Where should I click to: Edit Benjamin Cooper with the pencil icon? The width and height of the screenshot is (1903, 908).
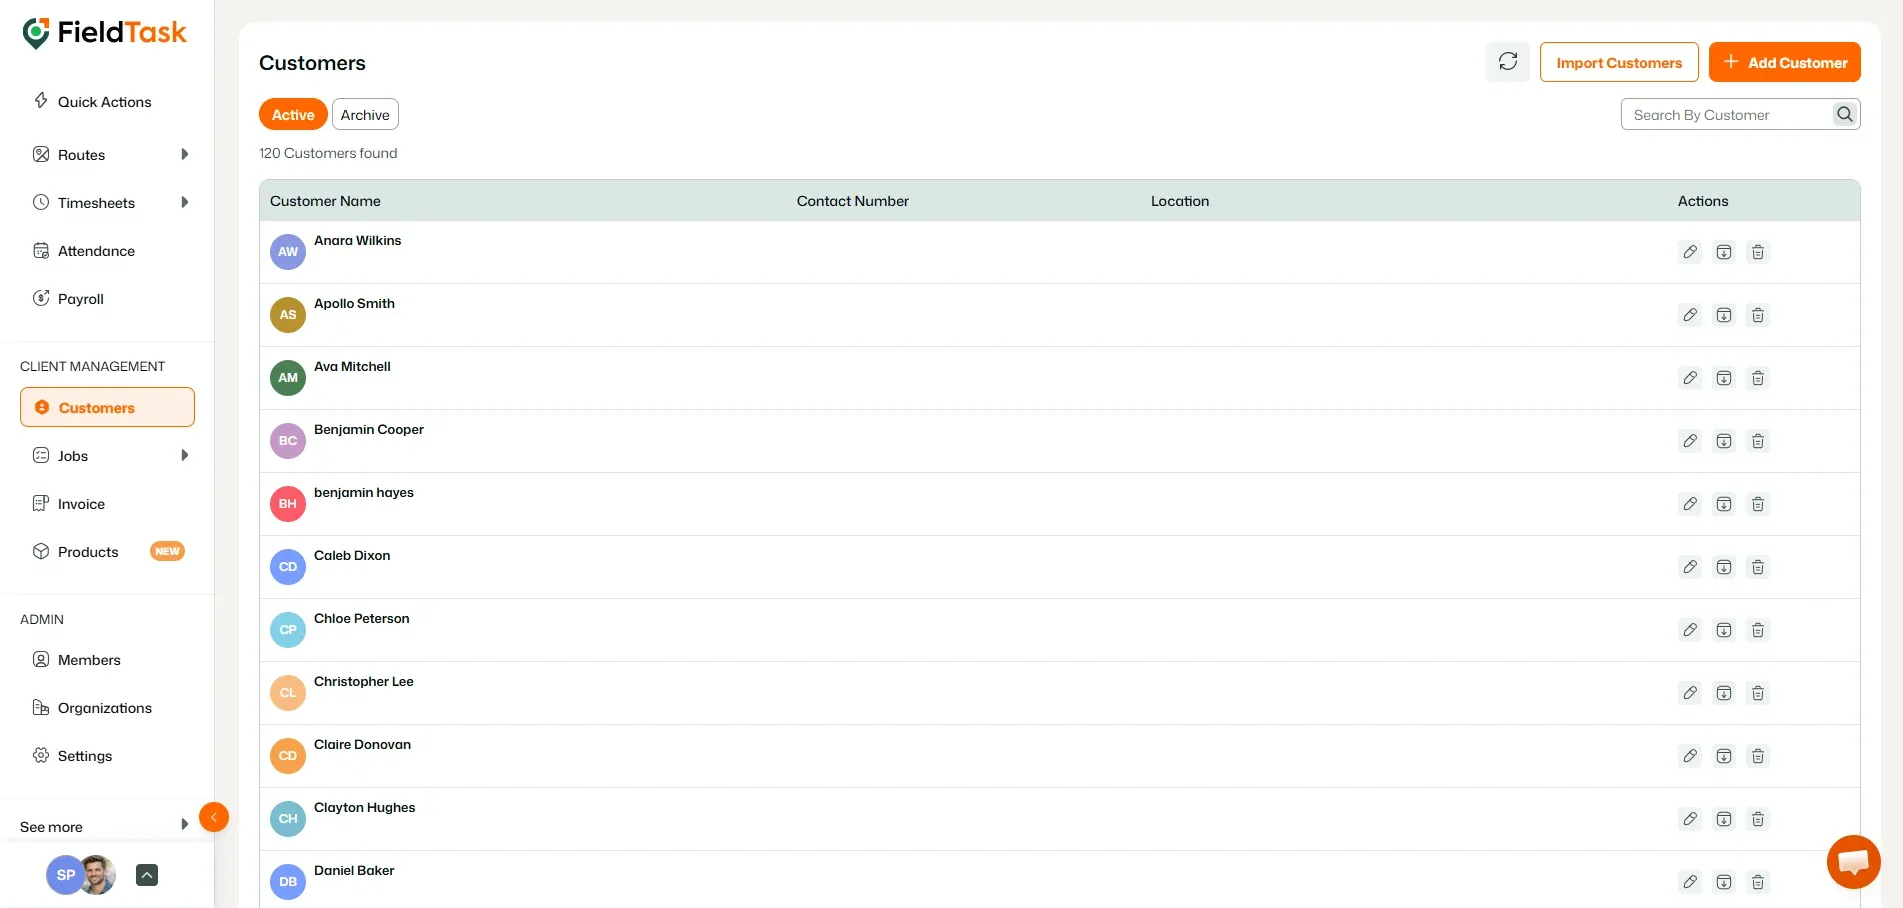[1690, 441]
